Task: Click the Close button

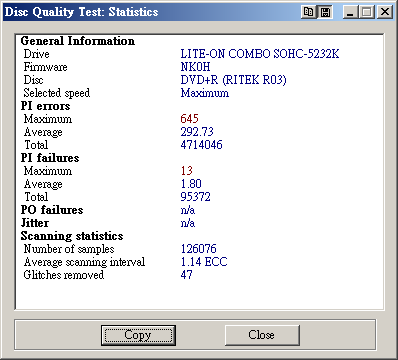Action: 262,335
